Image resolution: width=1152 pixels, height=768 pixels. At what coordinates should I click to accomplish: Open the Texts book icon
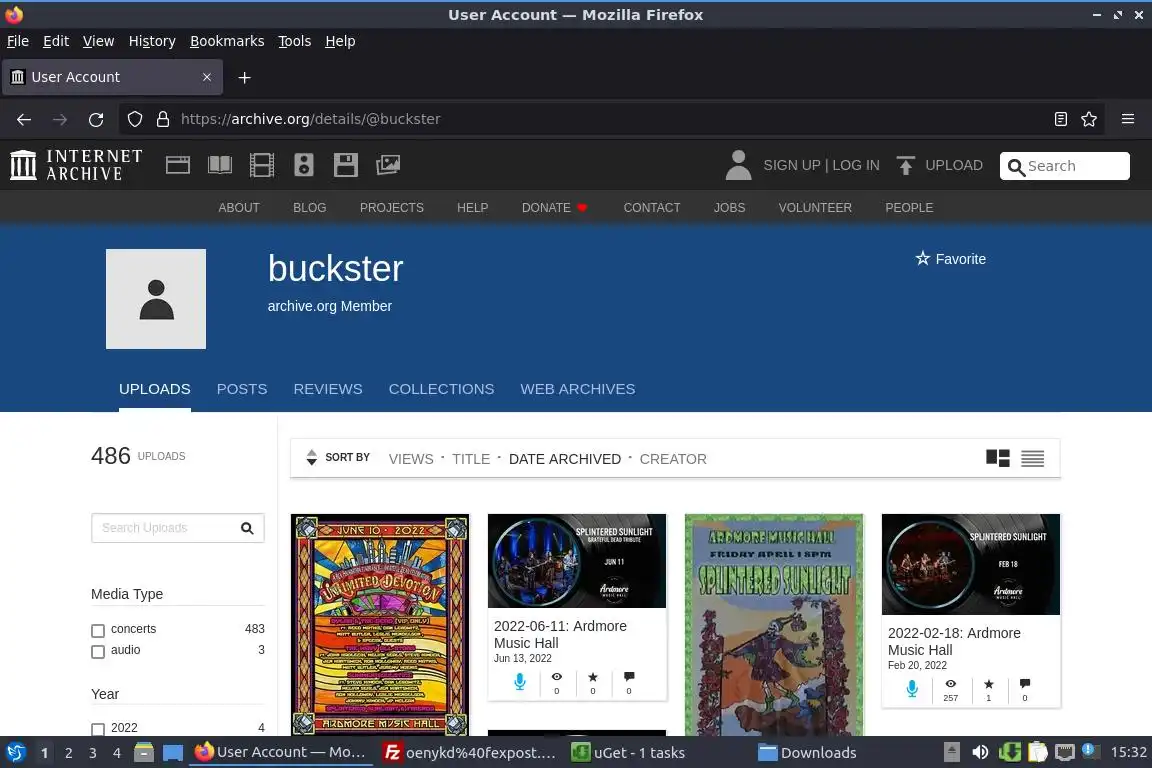coord(220,165)
